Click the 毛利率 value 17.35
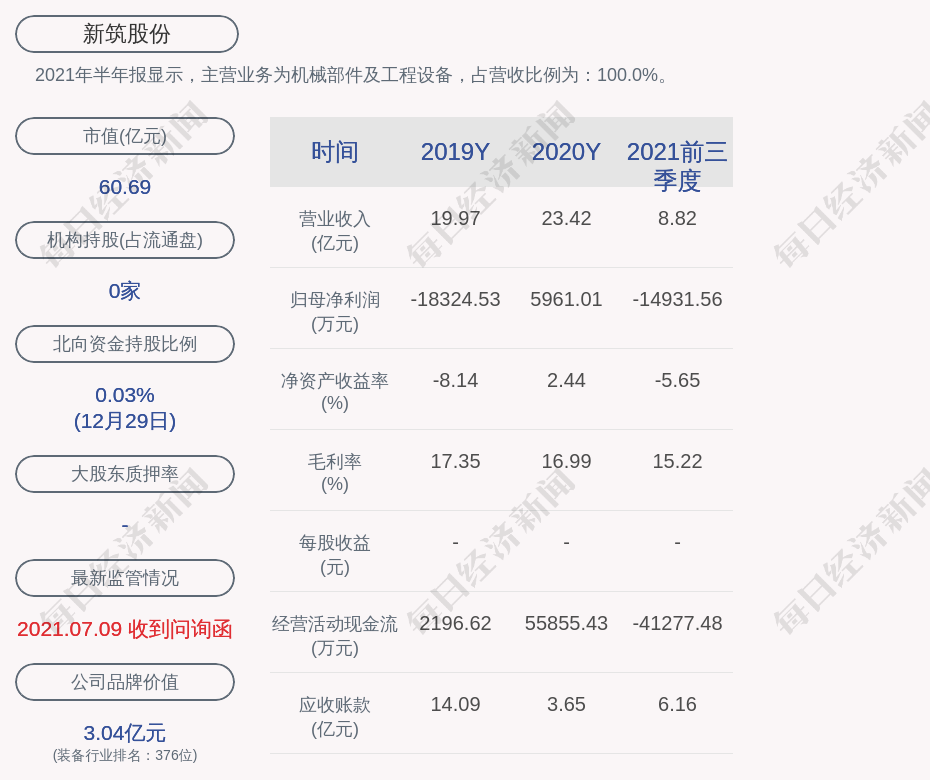The height and width of the screenshot is (780, 930). (x=455, y=461)
